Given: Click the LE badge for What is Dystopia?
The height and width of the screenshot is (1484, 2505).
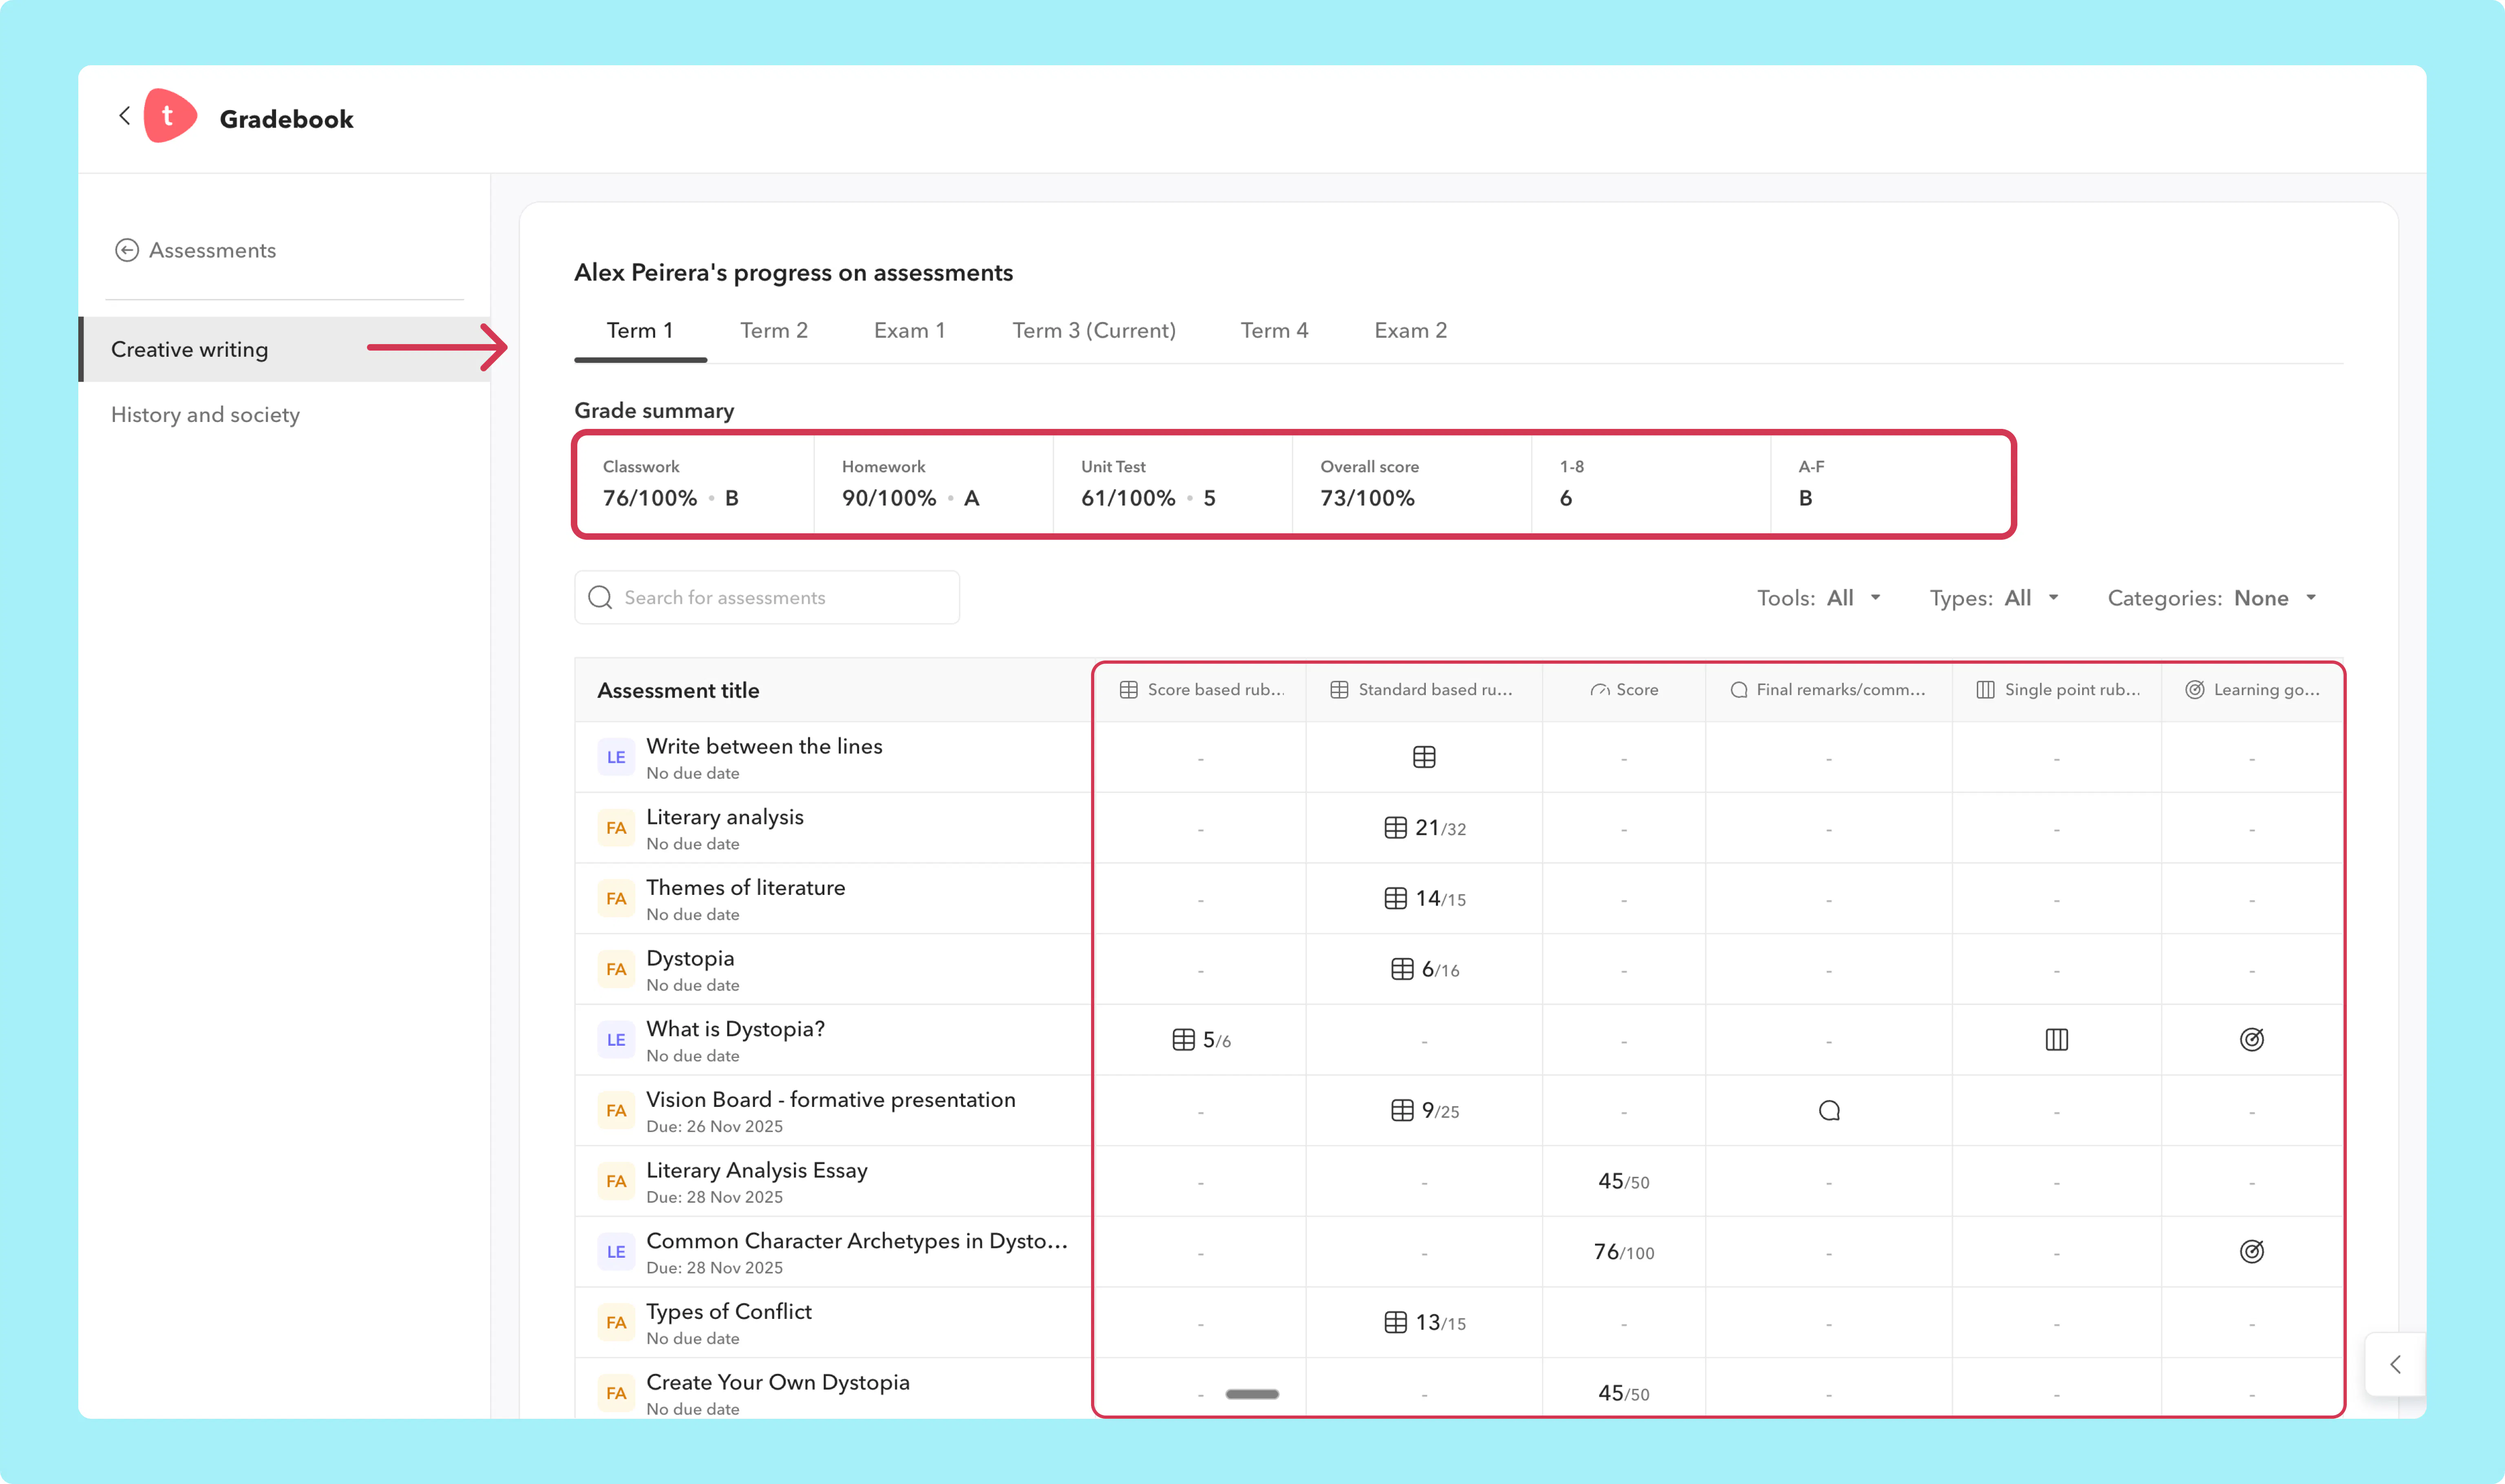Looking at the screenshot, I should 616,1040.
